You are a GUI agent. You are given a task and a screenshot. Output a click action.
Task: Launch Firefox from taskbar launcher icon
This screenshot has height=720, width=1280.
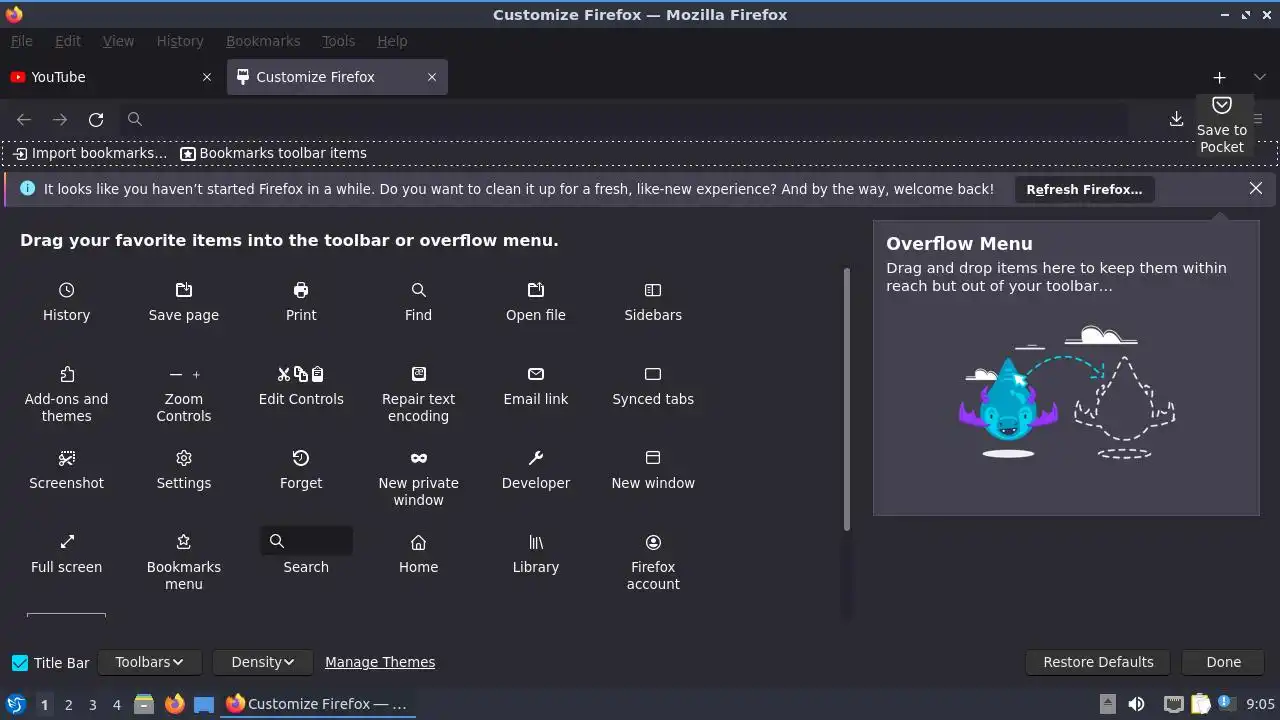175,704
